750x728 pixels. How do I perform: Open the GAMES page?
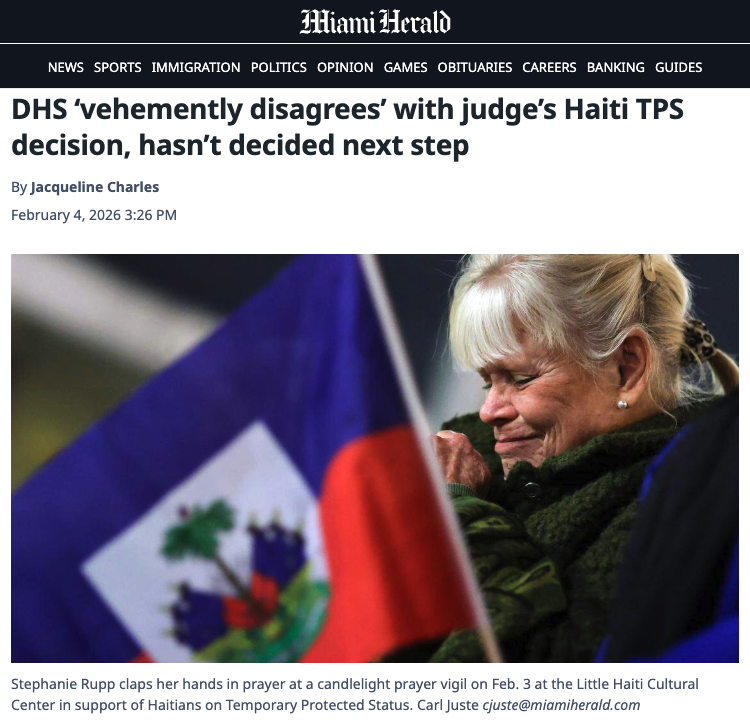406,67
